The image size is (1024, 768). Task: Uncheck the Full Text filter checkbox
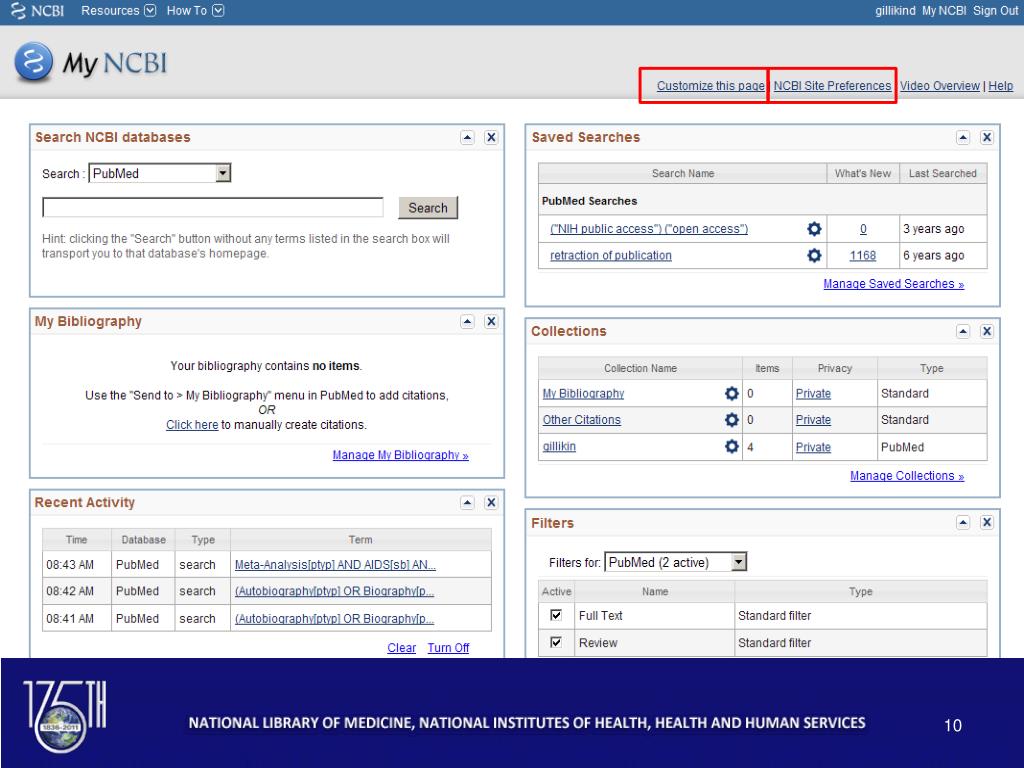pyautogui.click(x=556, y=615)
